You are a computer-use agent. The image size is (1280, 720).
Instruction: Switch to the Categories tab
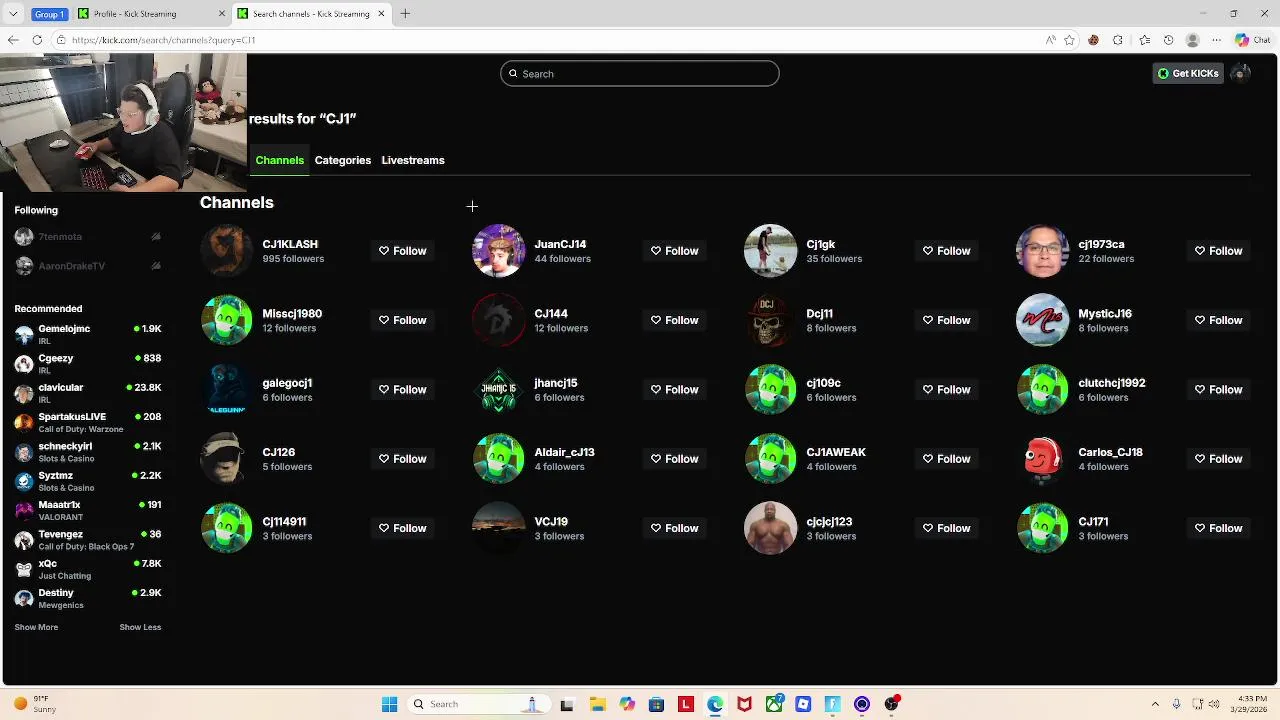(x=343, y=160)
